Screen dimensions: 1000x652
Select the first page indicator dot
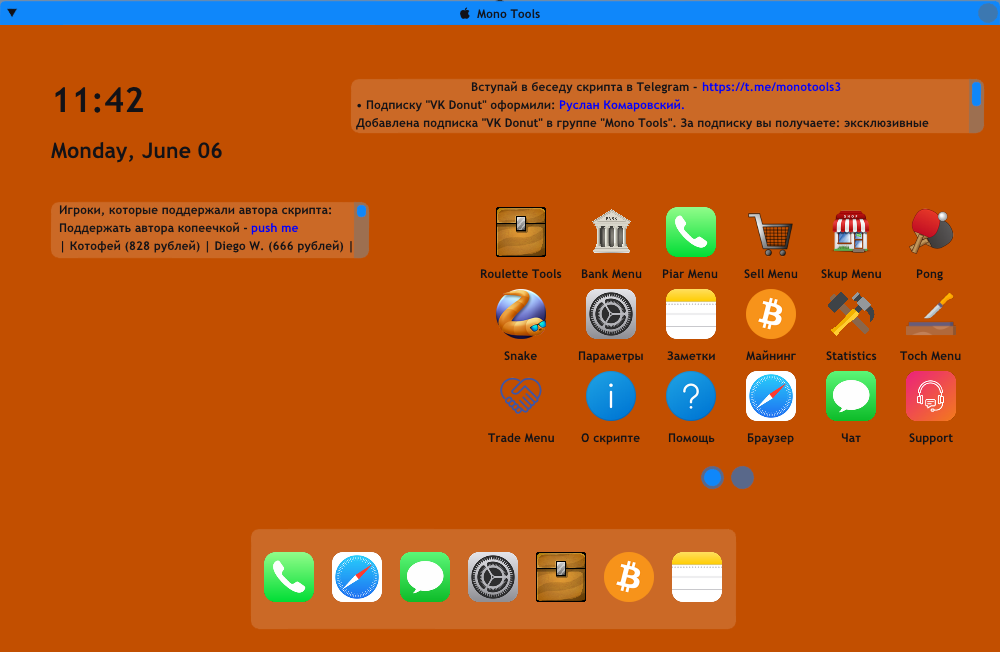coord(712,477)
